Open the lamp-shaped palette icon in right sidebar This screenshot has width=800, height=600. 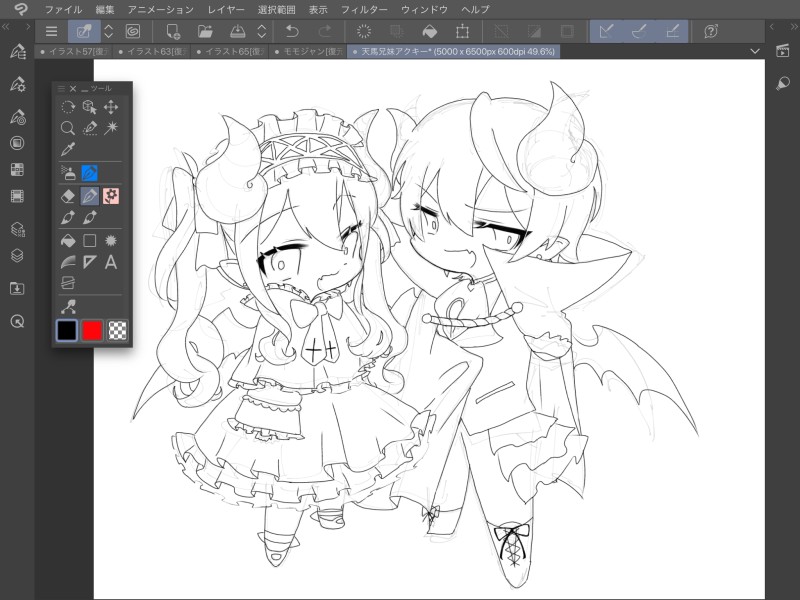click(783, 84)
